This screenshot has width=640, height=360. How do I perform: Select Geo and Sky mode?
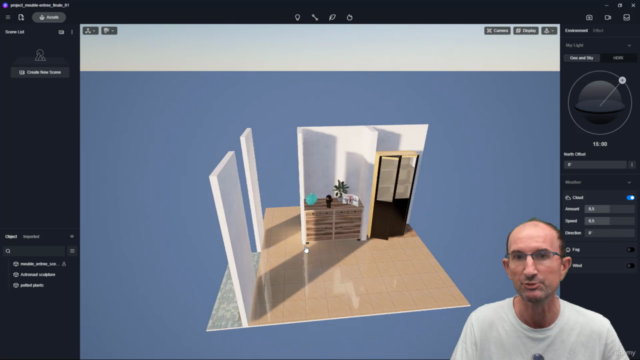pyautogui.click(x=582, y=58)
